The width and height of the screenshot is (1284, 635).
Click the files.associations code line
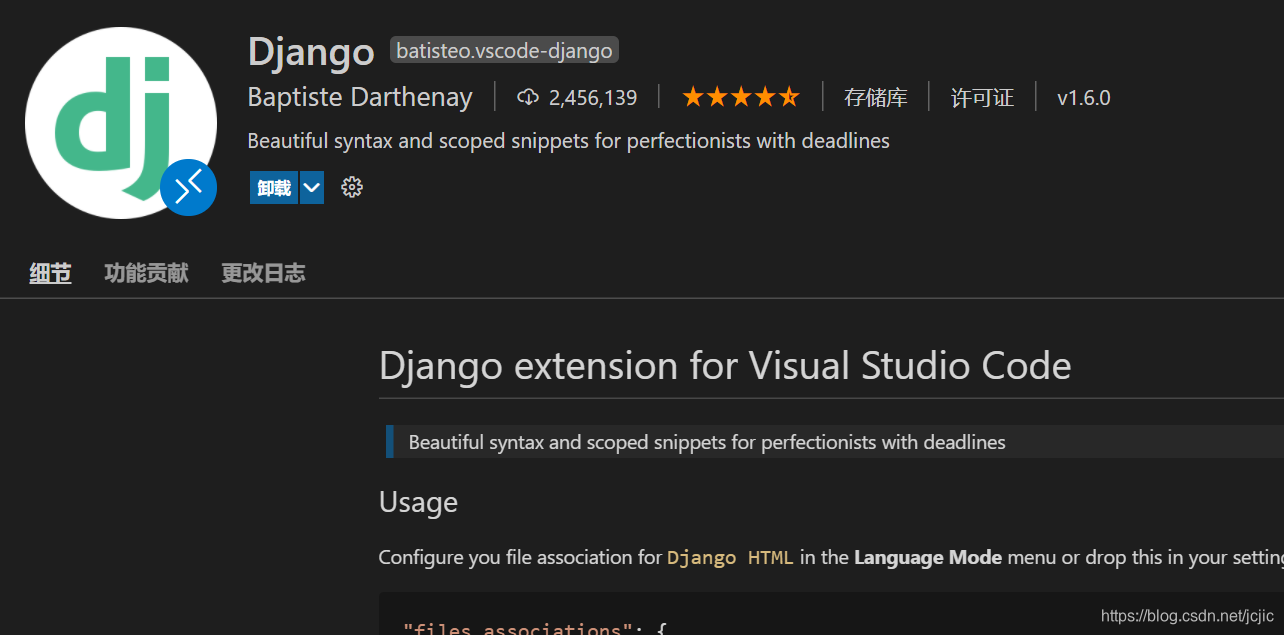click(535, 628)
